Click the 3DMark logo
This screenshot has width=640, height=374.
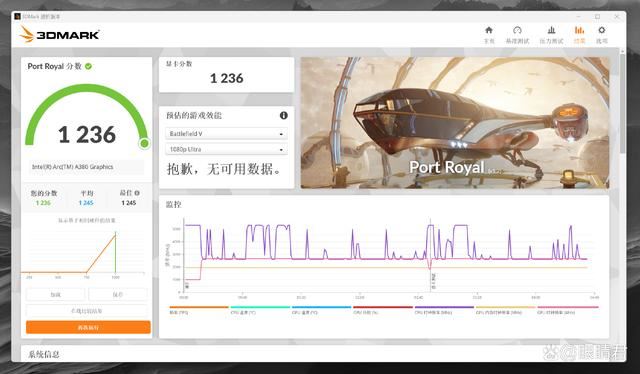59,34
